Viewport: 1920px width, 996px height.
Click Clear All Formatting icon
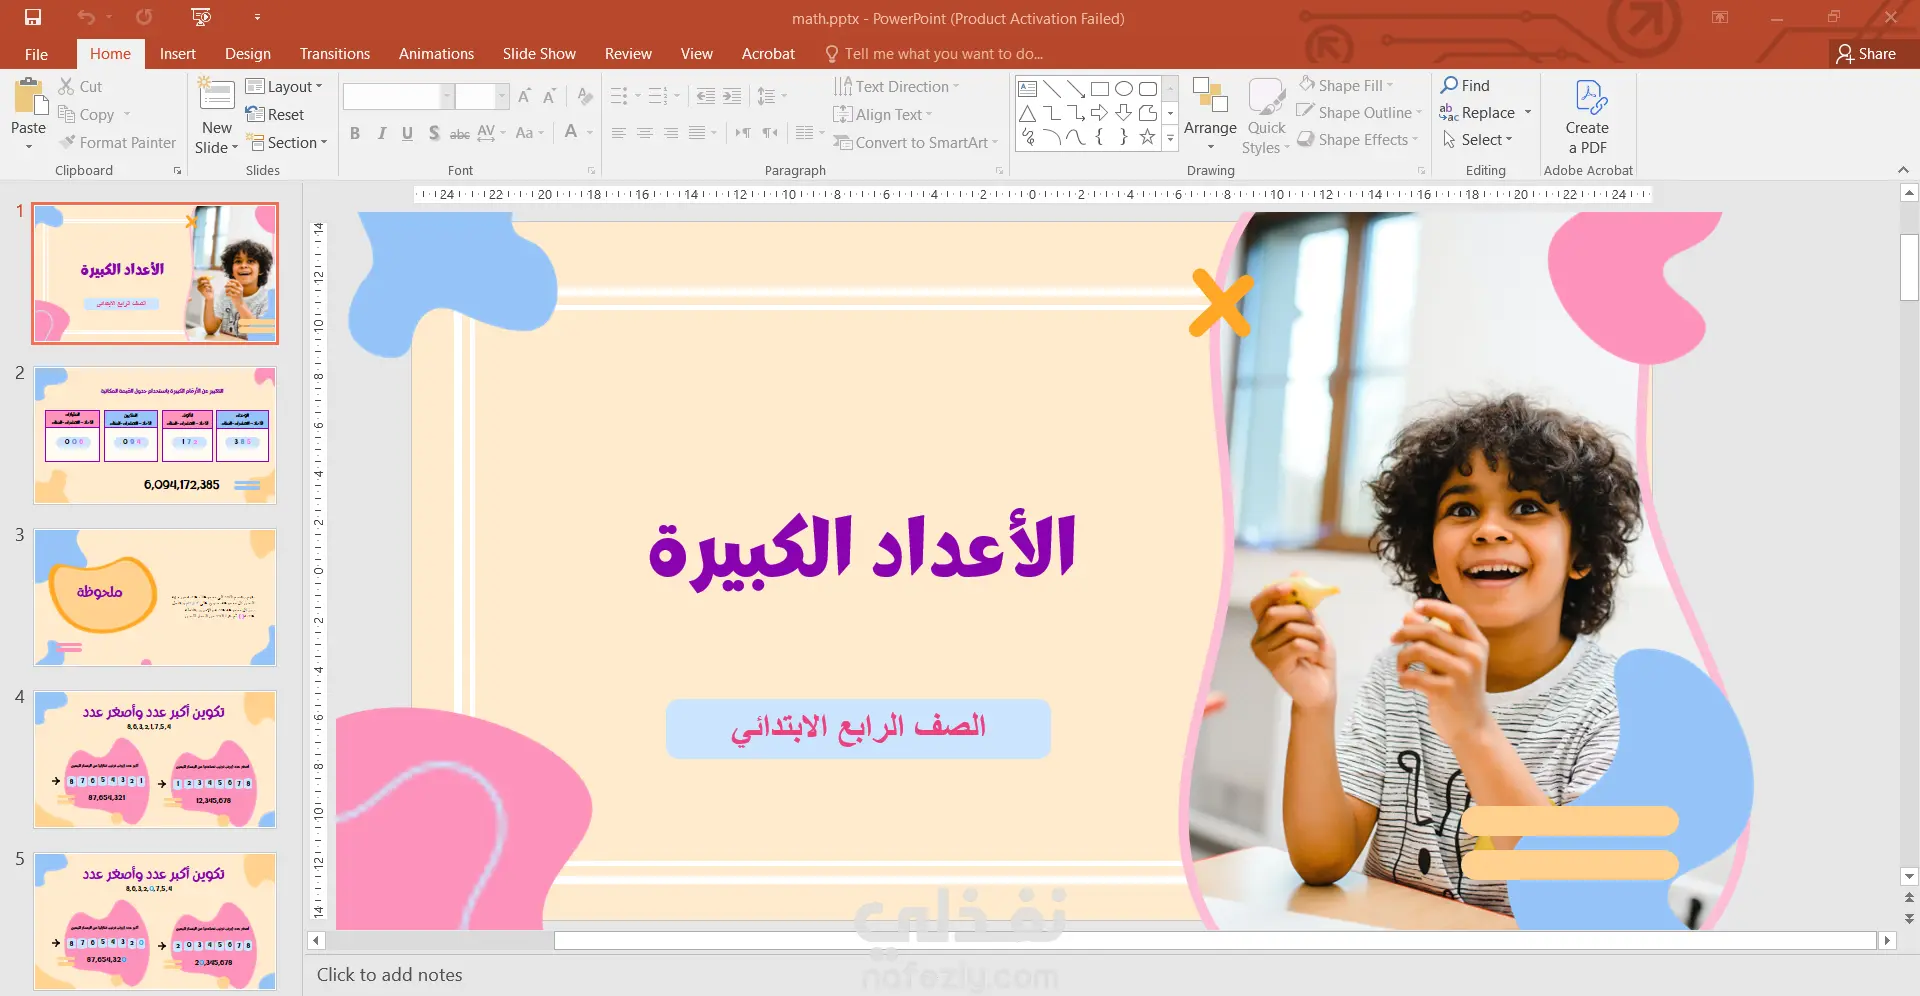(x=585, y=96)
